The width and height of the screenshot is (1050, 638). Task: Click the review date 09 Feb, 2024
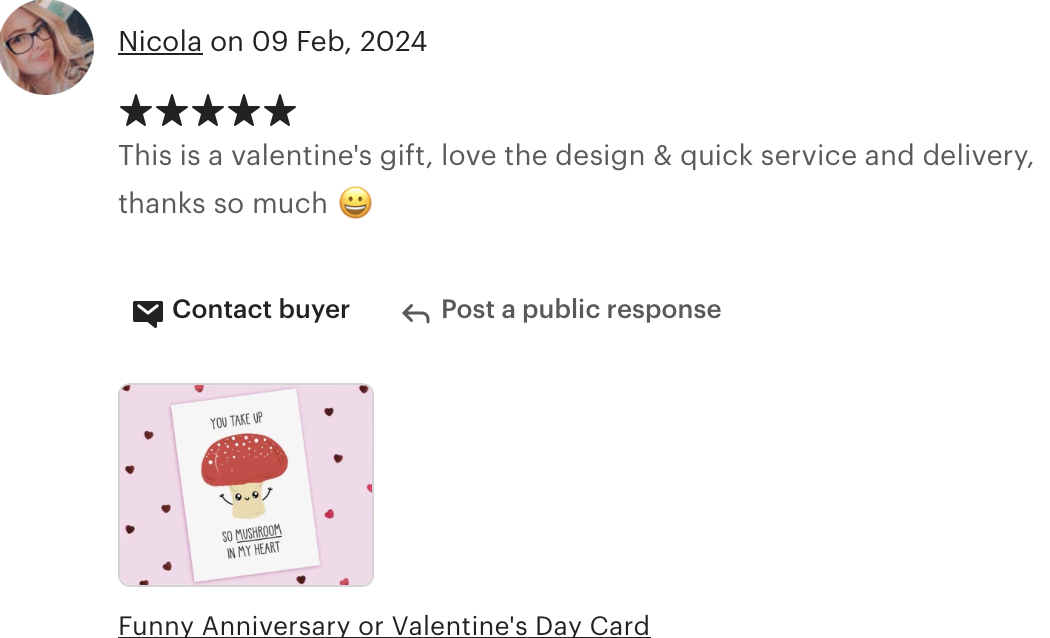point(340,42)
